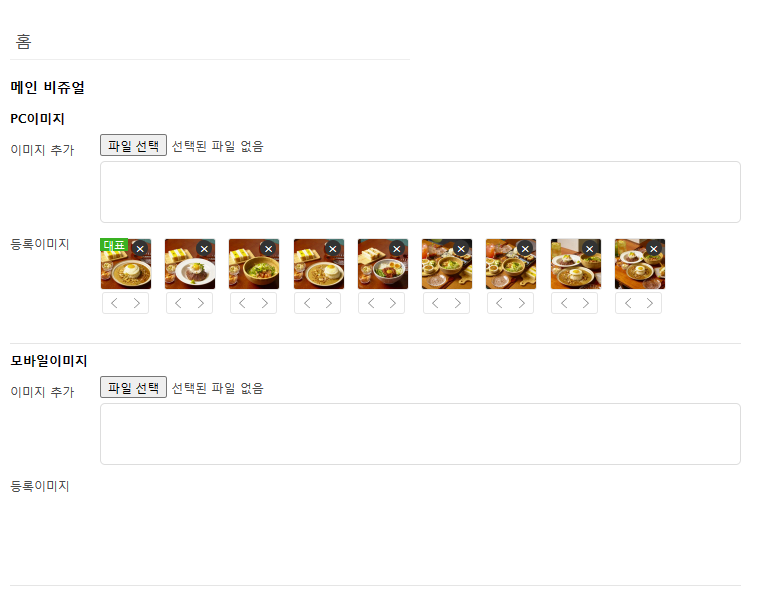
Task: Delete the fifth registered PC image
Action: (397, 249)
